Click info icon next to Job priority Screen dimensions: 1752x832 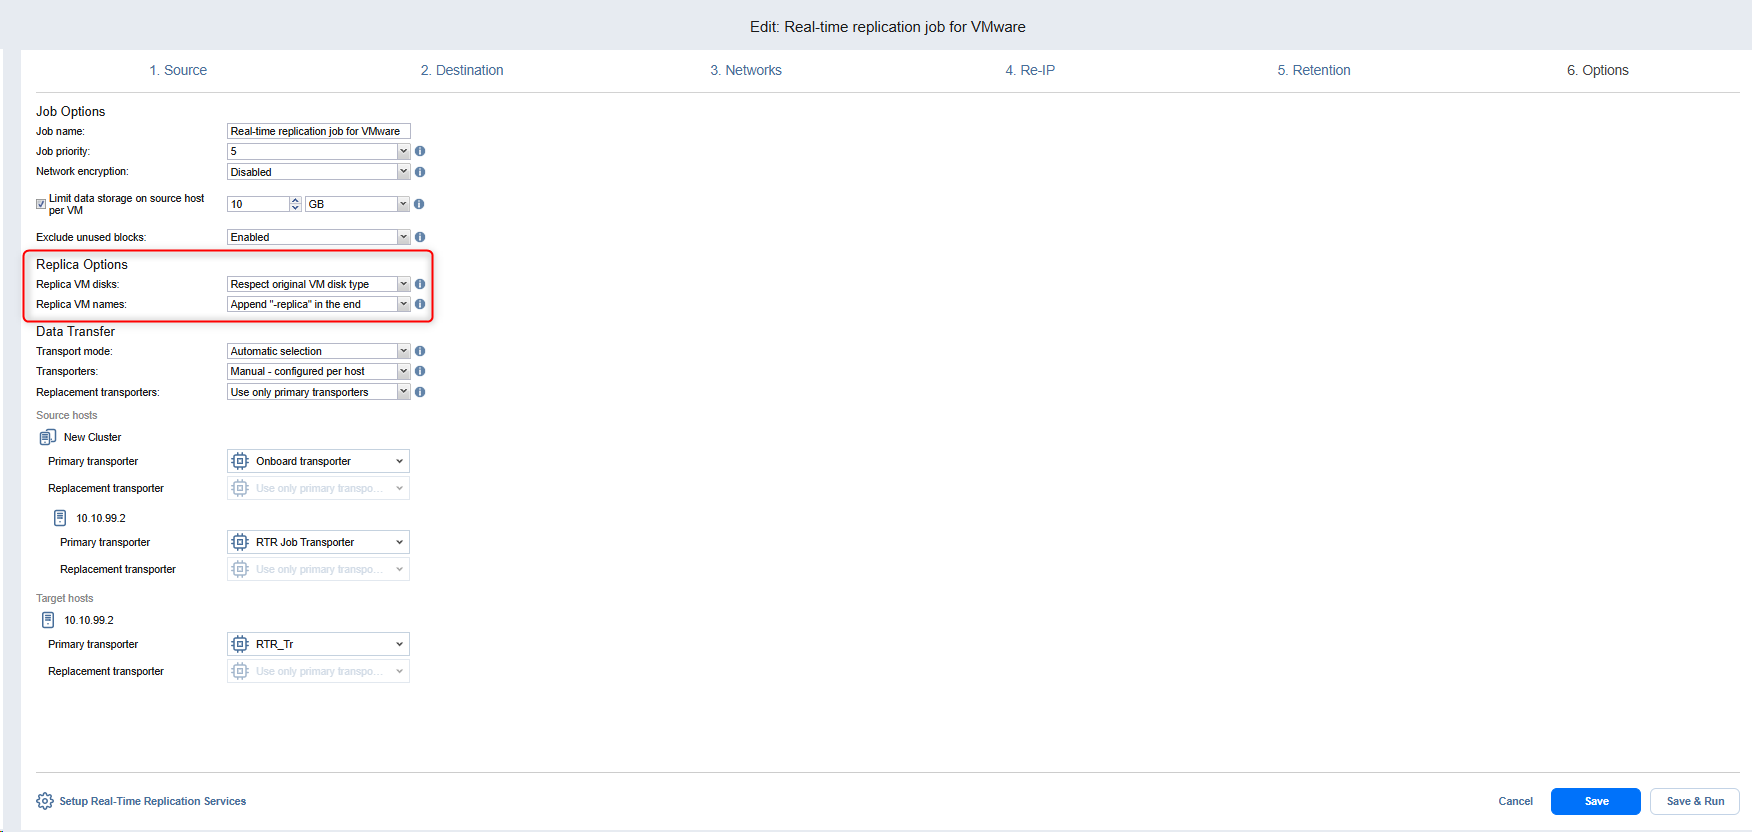[x=420, y=151]
